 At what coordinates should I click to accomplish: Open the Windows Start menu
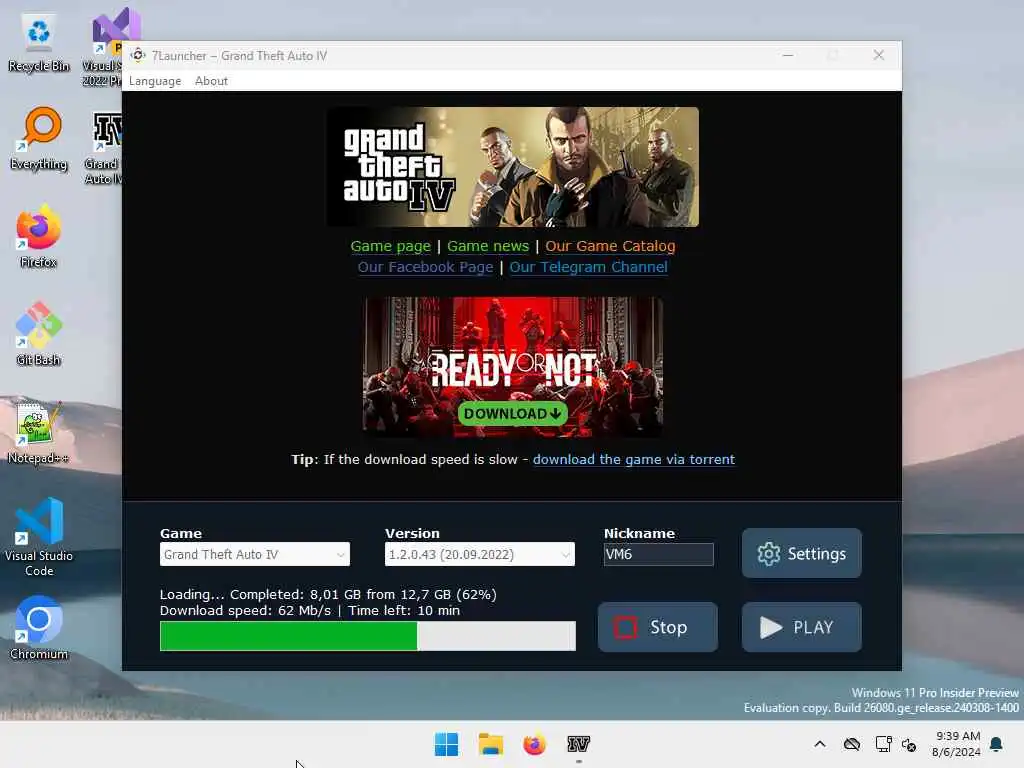coord(447,744)
